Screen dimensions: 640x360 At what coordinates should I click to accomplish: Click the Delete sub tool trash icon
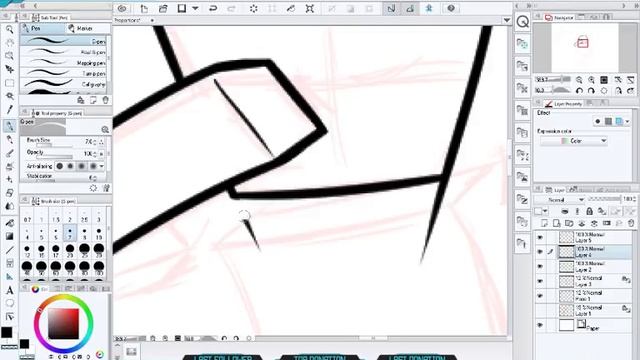coord(106,100)
